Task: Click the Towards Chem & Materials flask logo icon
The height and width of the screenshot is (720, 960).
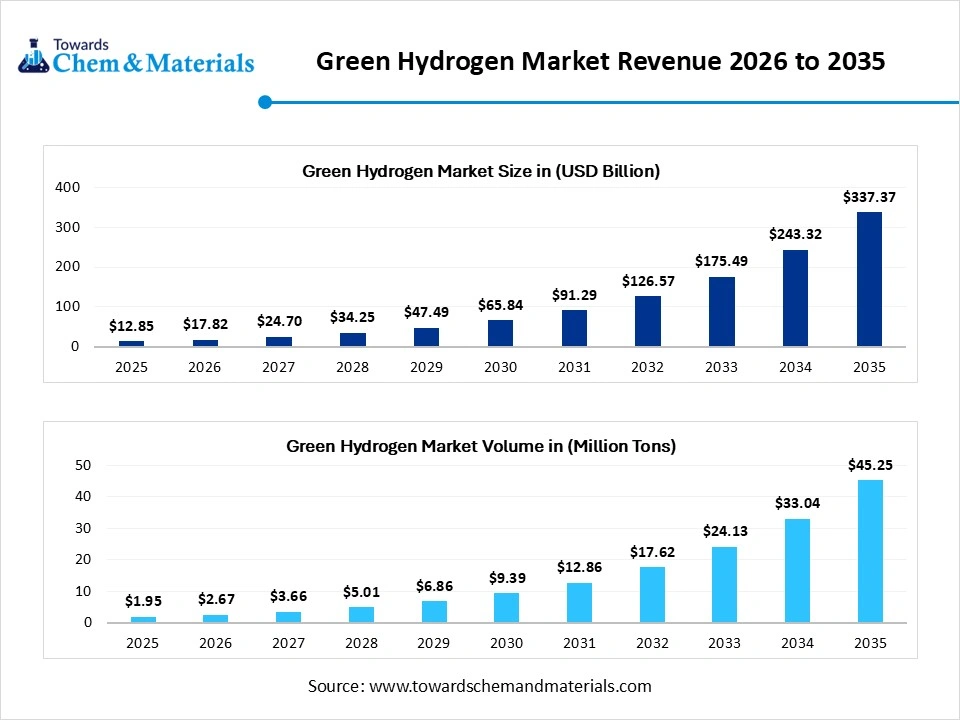Action: (x=33, y=56)
